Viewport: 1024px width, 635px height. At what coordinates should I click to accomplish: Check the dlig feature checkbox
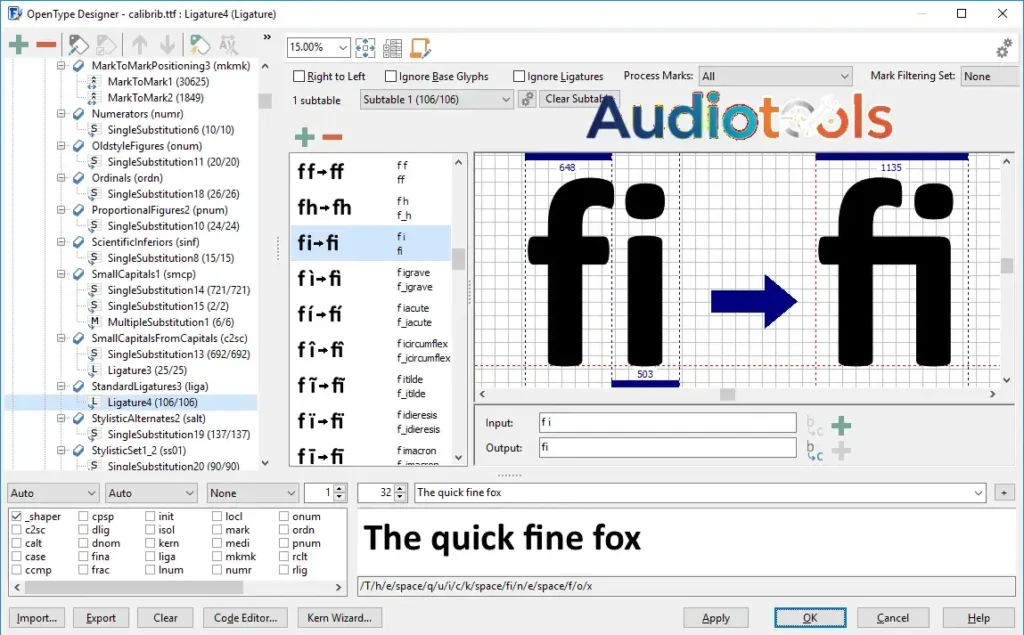coord(83,530)
